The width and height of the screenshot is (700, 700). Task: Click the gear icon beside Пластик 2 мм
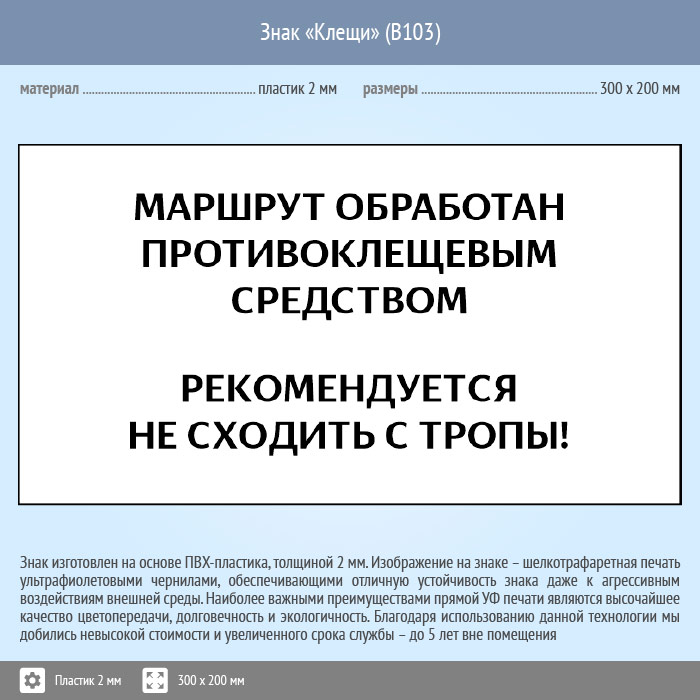[33, 680]
